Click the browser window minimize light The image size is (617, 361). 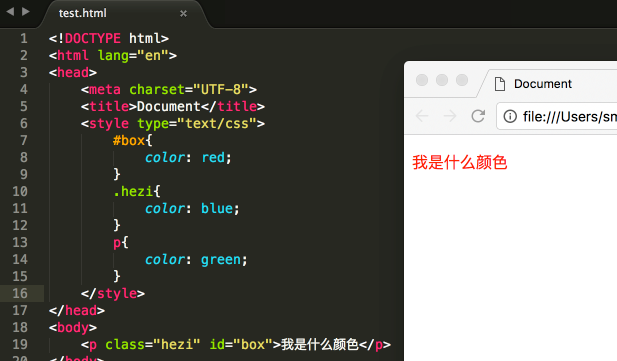[442, 80]
